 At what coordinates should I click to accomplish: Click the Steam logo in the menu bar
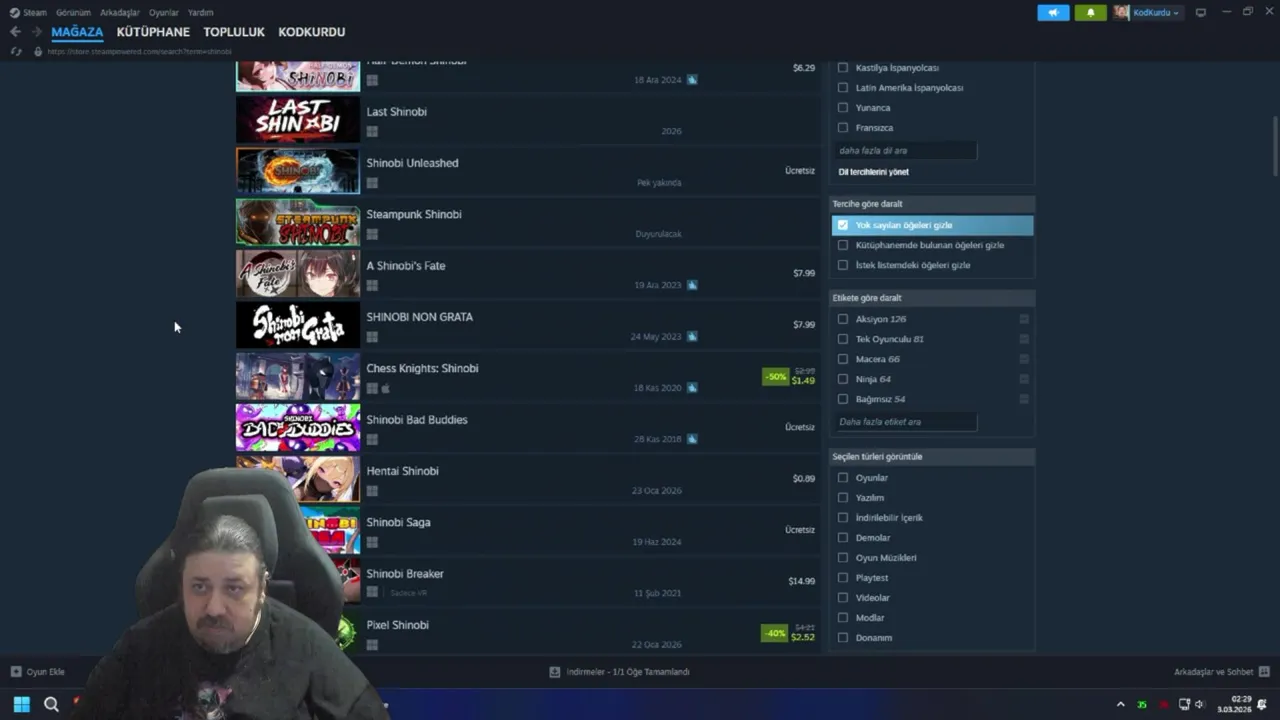pyautogui.click(x=14, y=13)
